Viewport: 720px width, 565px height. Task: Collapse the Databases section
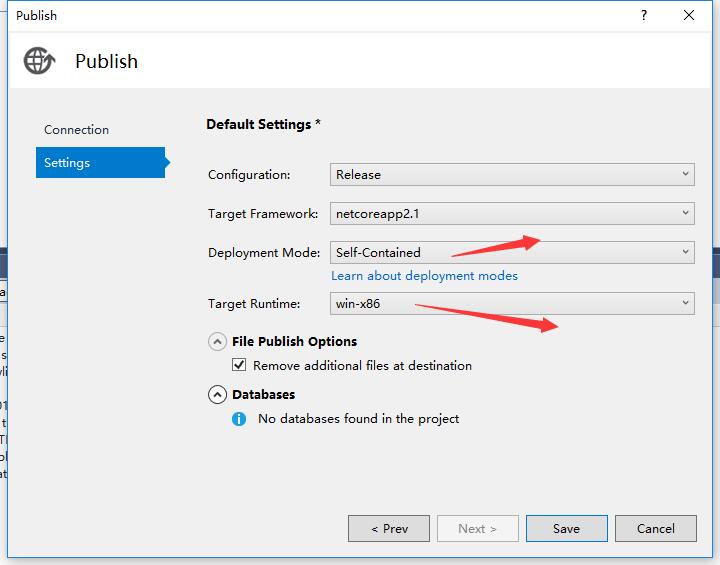tap(217, 395)
